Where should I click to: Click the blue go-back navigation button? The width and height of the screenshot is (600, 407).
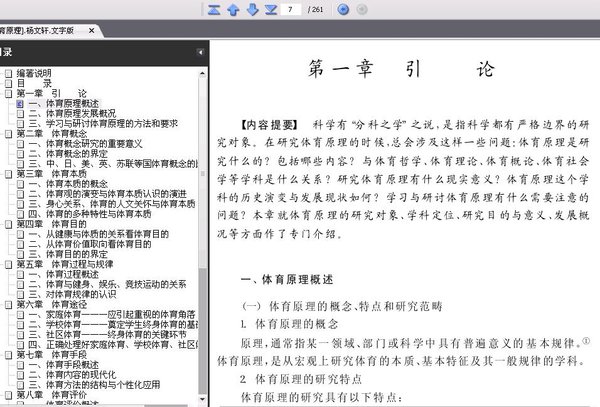[x=343, y=9]
